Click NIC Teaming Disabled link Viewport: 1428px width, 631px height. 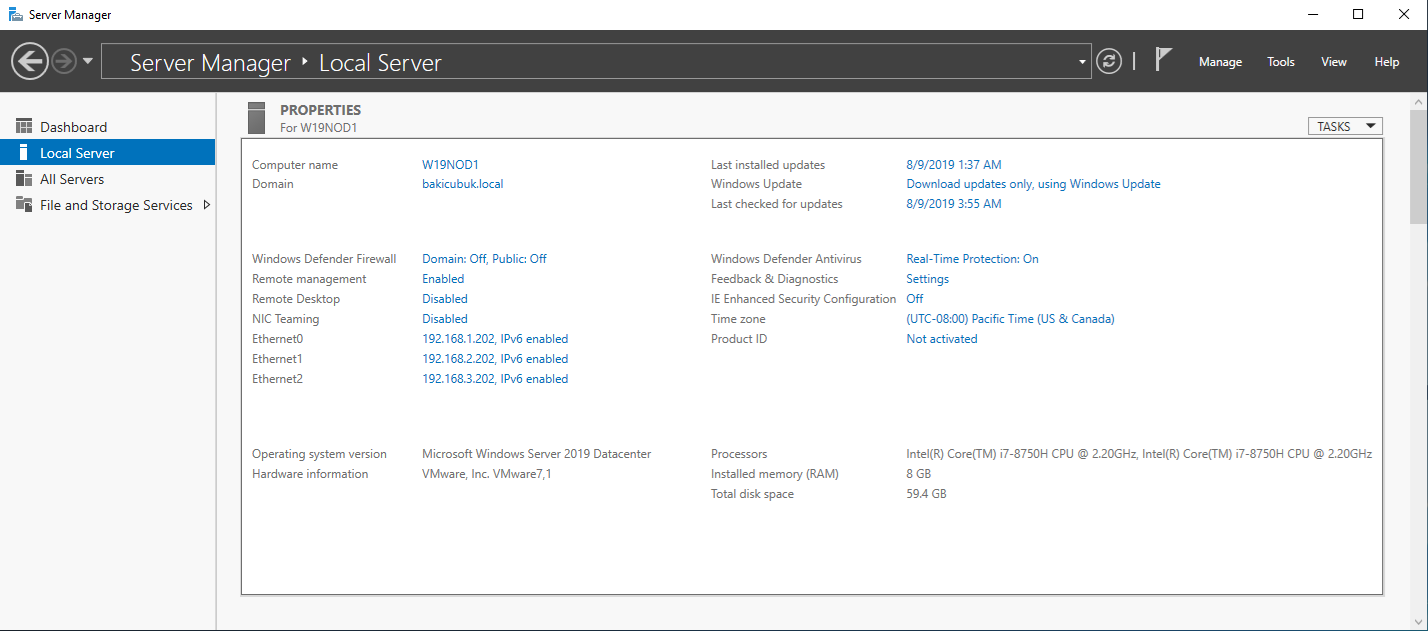pyautogui.click(x=445, y=319)
